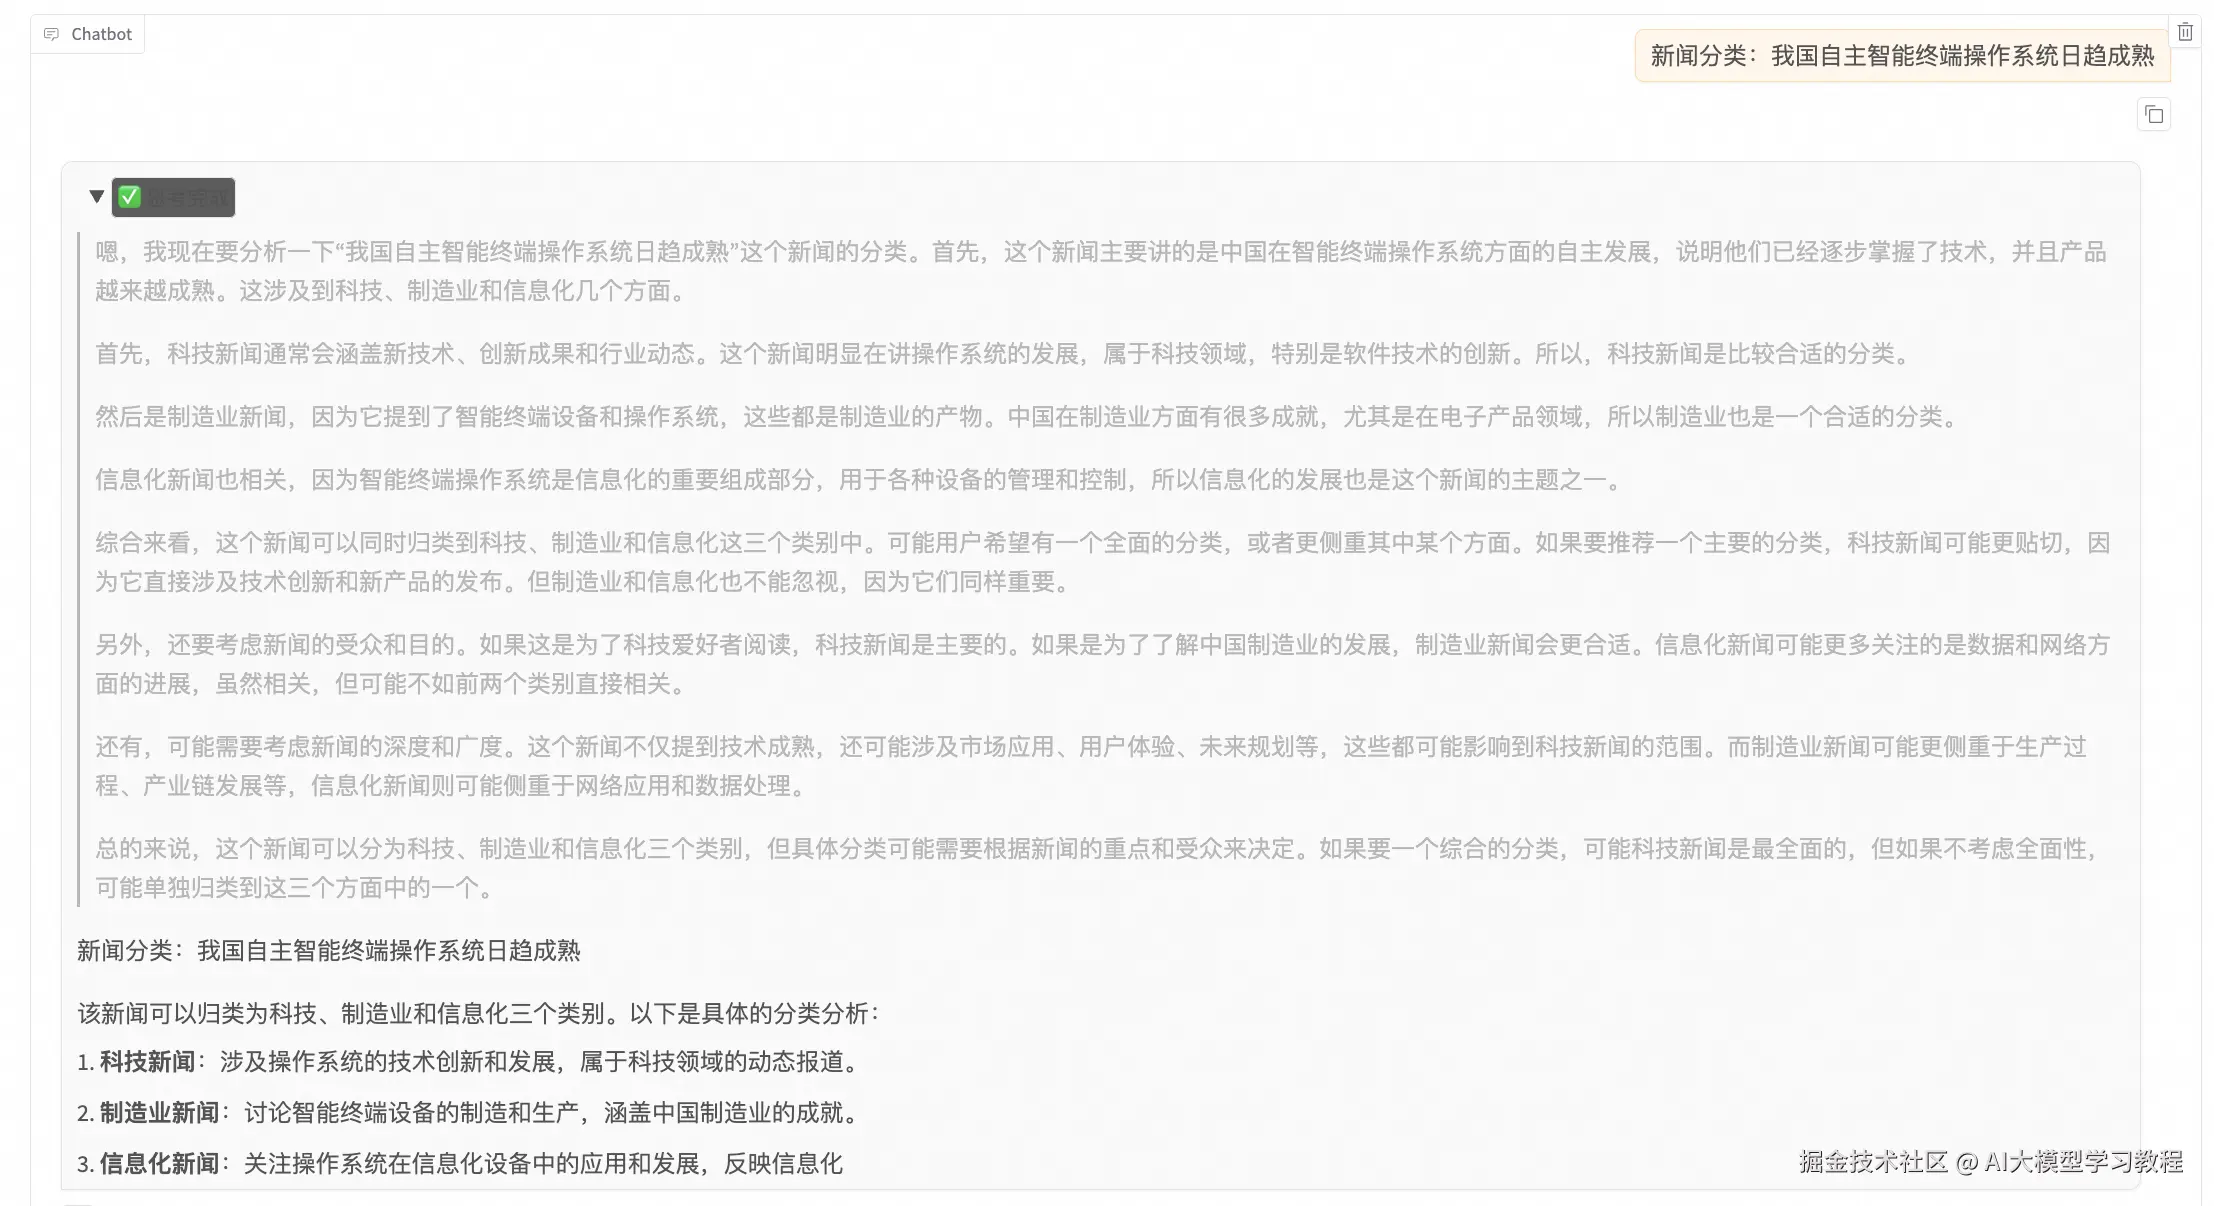Copy the user message with the copy icon
Viewport: 2214px width, 1206px height.
tap(2154, 115)
